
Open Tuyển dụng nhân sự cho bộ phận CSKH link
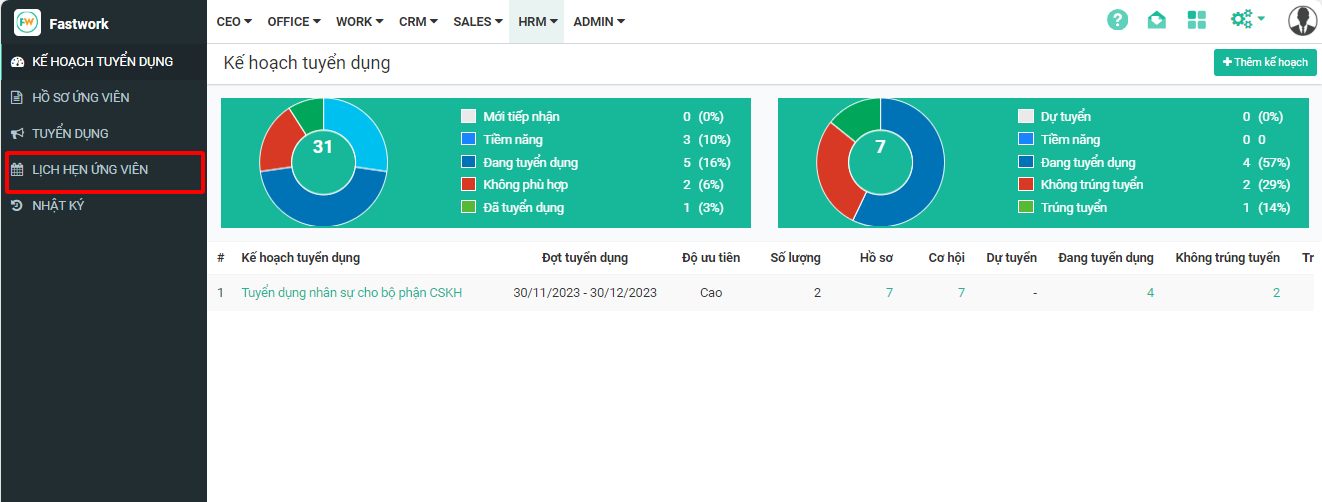[x=352, y=293]
